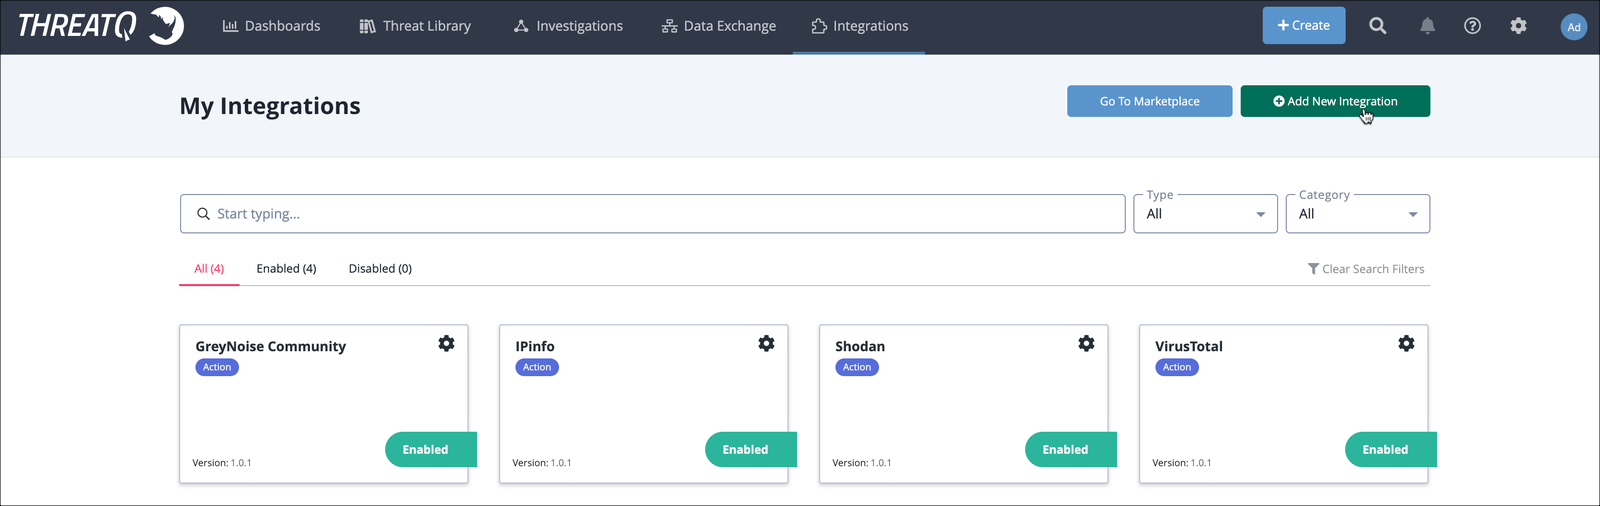
Task: Click Version 1.0.1 text on Shodan card
Action: (x=862, y=463)
